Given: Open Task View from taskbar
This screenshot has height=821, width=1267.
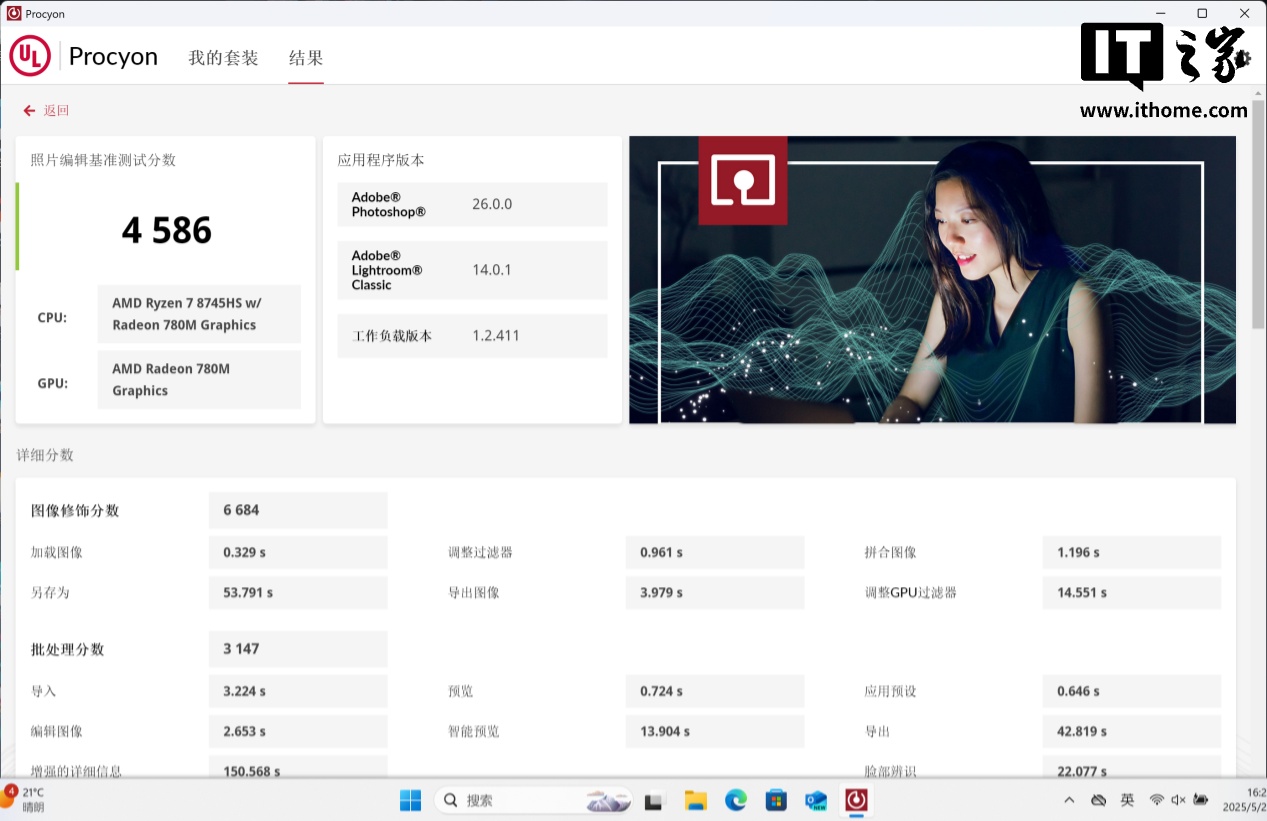Looking at the screenshot, I should (654, 800).
